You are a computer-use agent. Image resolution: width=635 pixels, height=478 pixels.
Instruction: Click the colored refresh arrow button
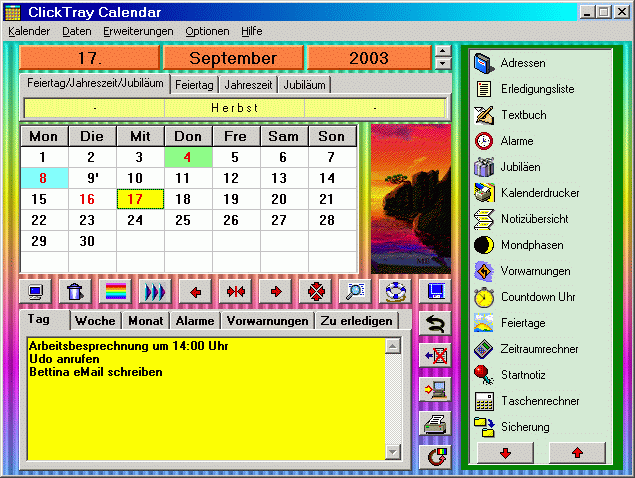[x=435, y=457]
